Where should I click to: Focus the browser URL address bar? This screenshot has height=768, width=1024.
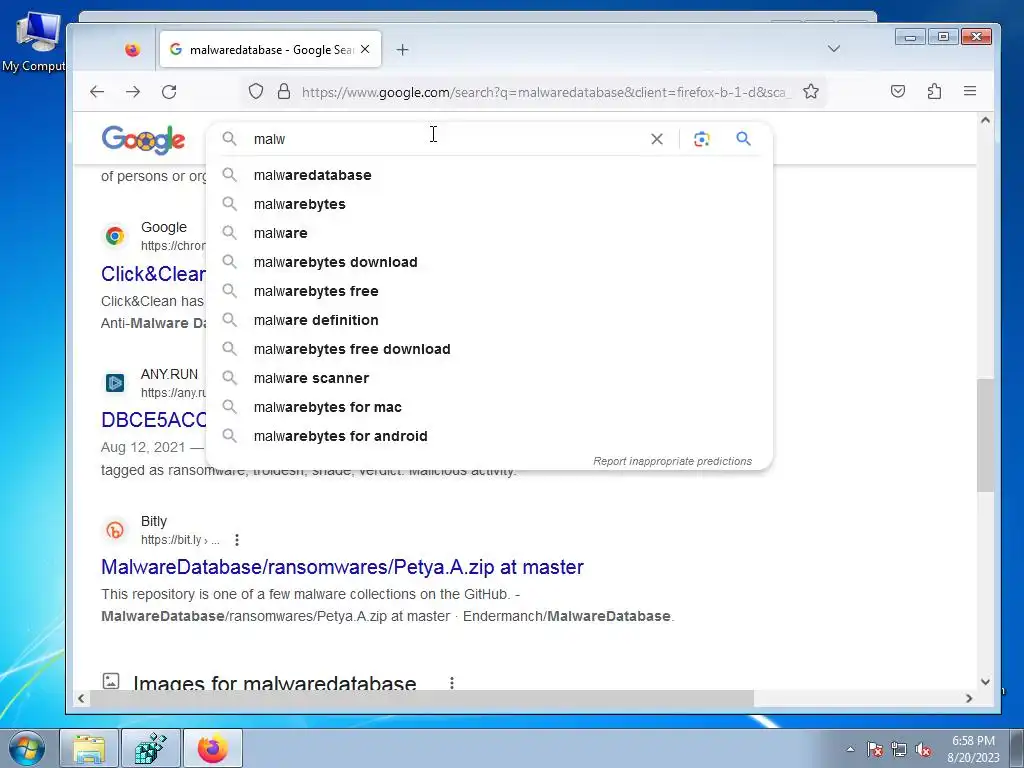click(547, 92)
